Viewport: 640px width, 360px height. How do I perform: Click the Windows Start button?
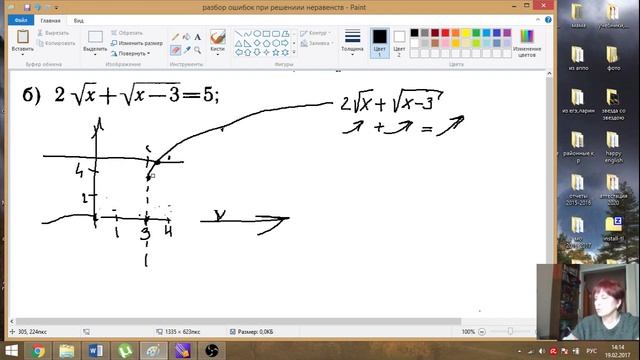(x=11, y=351)
